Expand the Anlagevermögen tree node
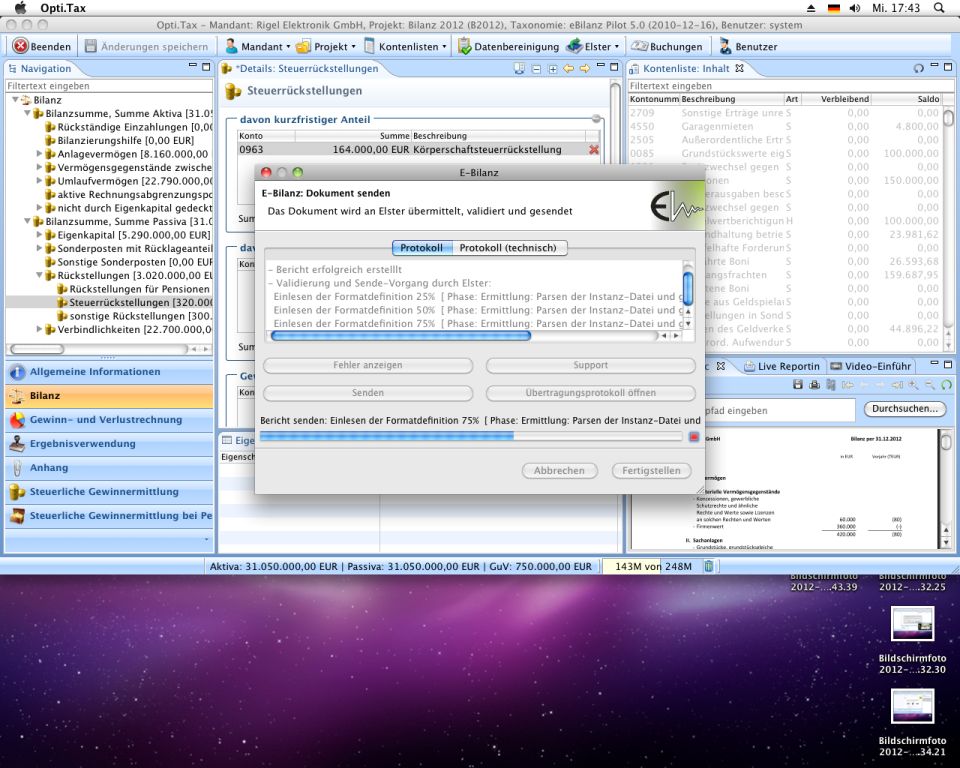The height and width of the screenshot is (768, 960). coord(39,154)
